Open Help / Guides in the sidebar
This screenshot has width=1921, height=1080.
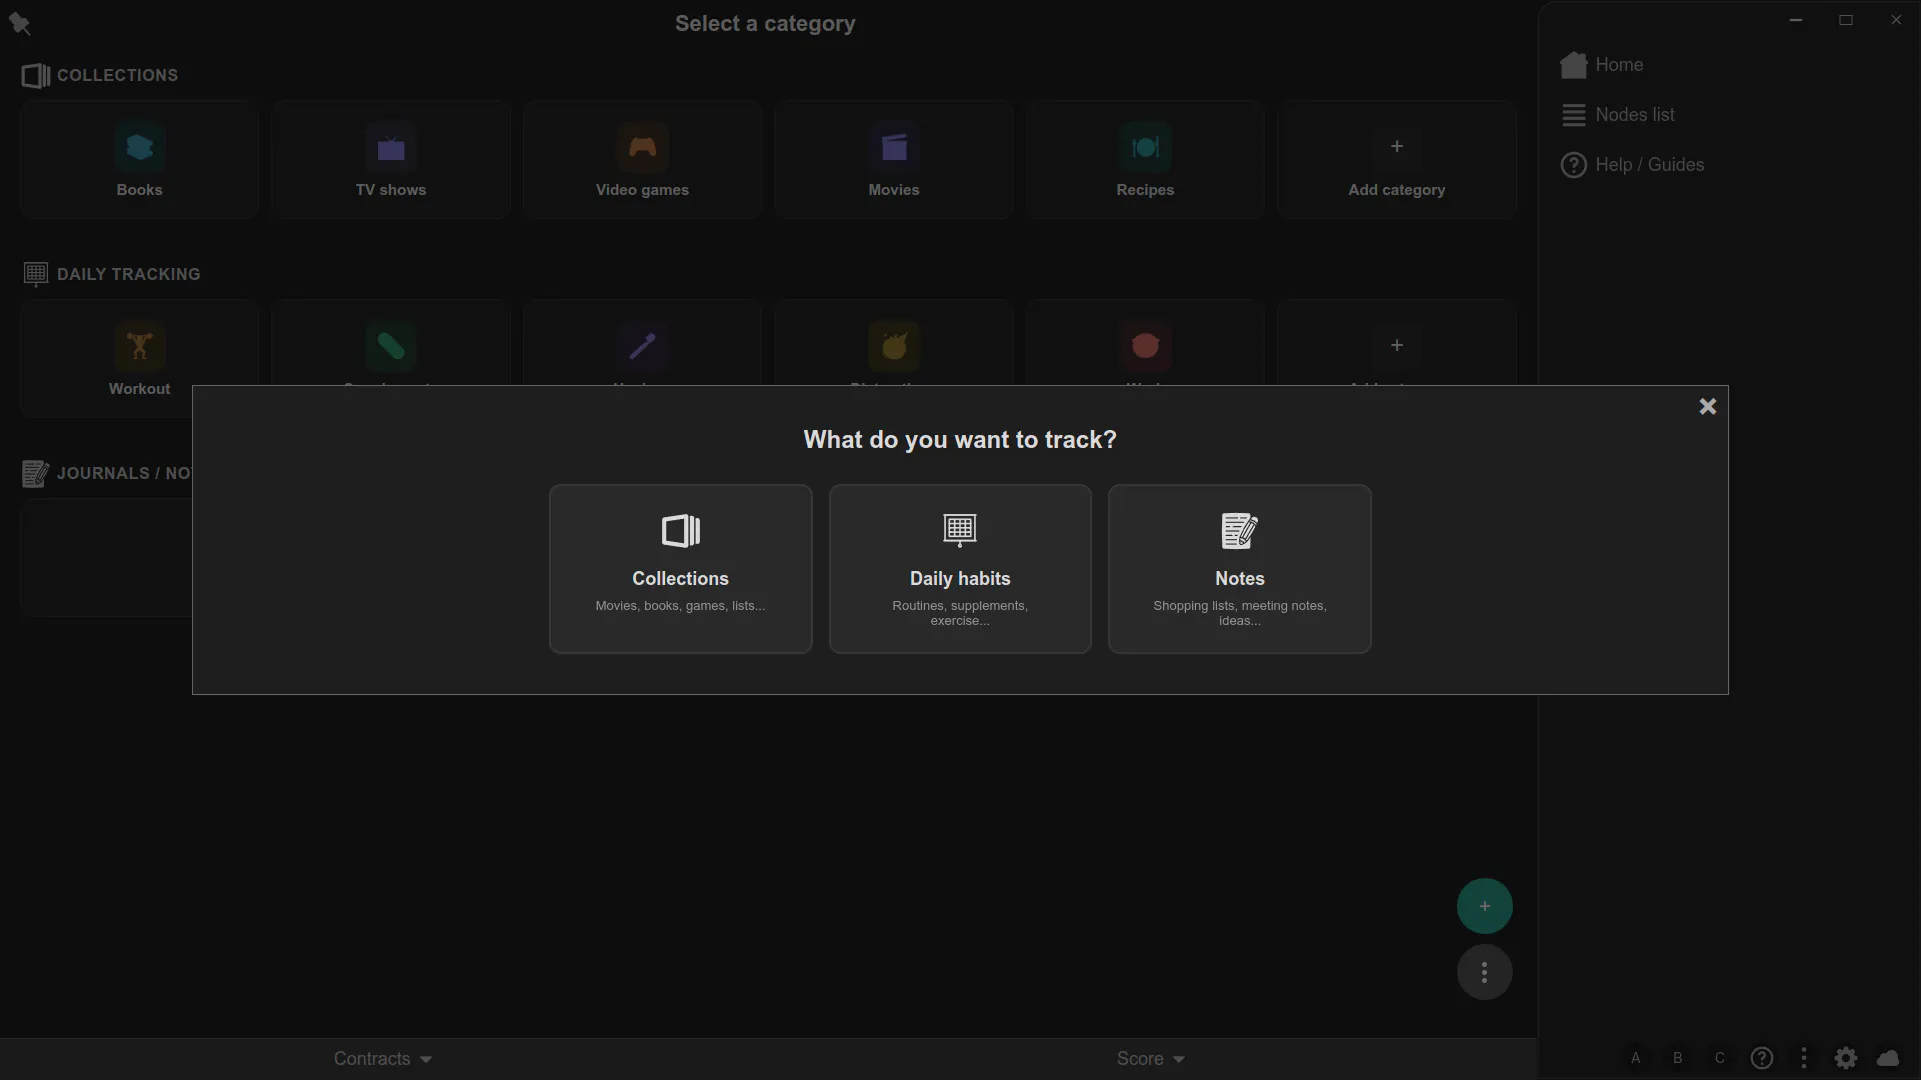[1632, 165]
